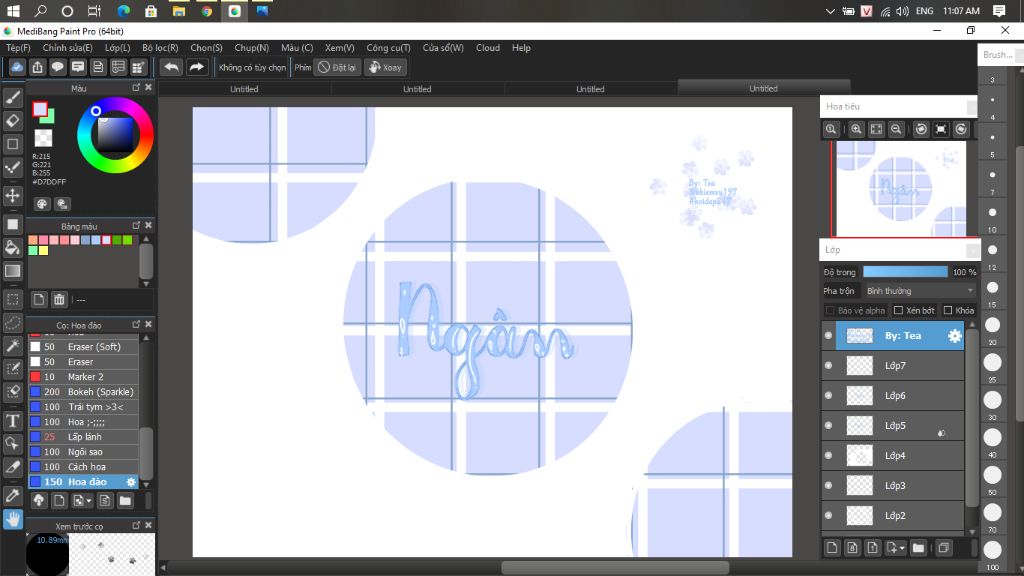Select the Gradient tool

pyautogui.click(x=12, y=271)
